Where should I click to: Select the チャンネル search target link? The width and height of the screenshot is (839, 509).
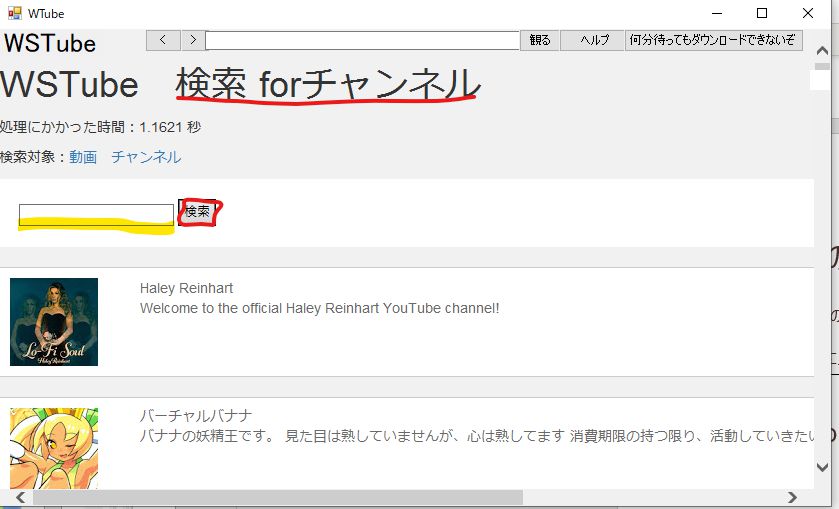tap(146, 157)
